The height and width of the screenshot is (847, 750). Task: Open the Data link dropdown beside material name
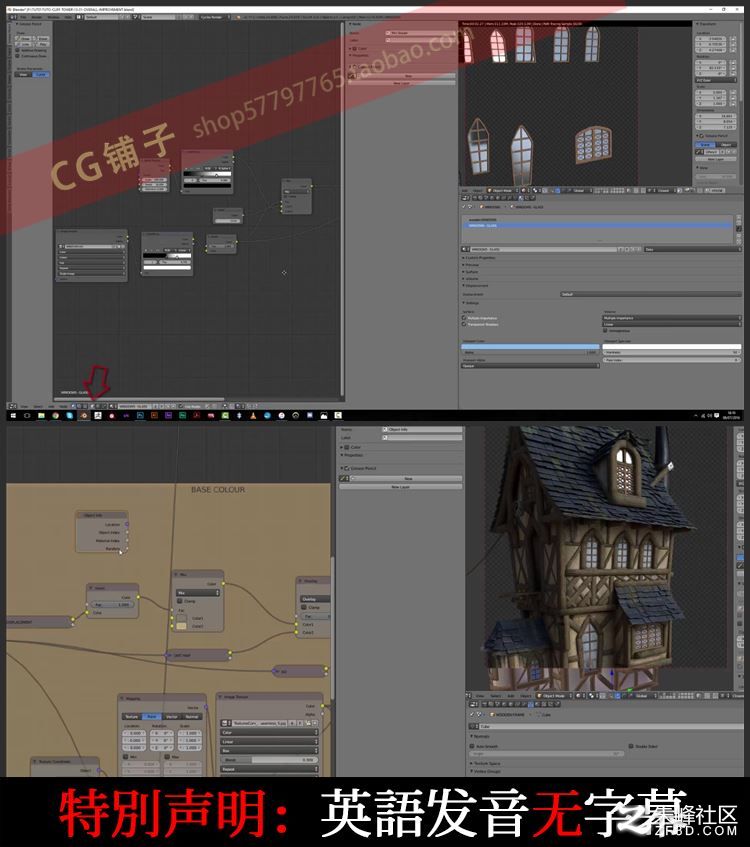[x=693, y=250]
